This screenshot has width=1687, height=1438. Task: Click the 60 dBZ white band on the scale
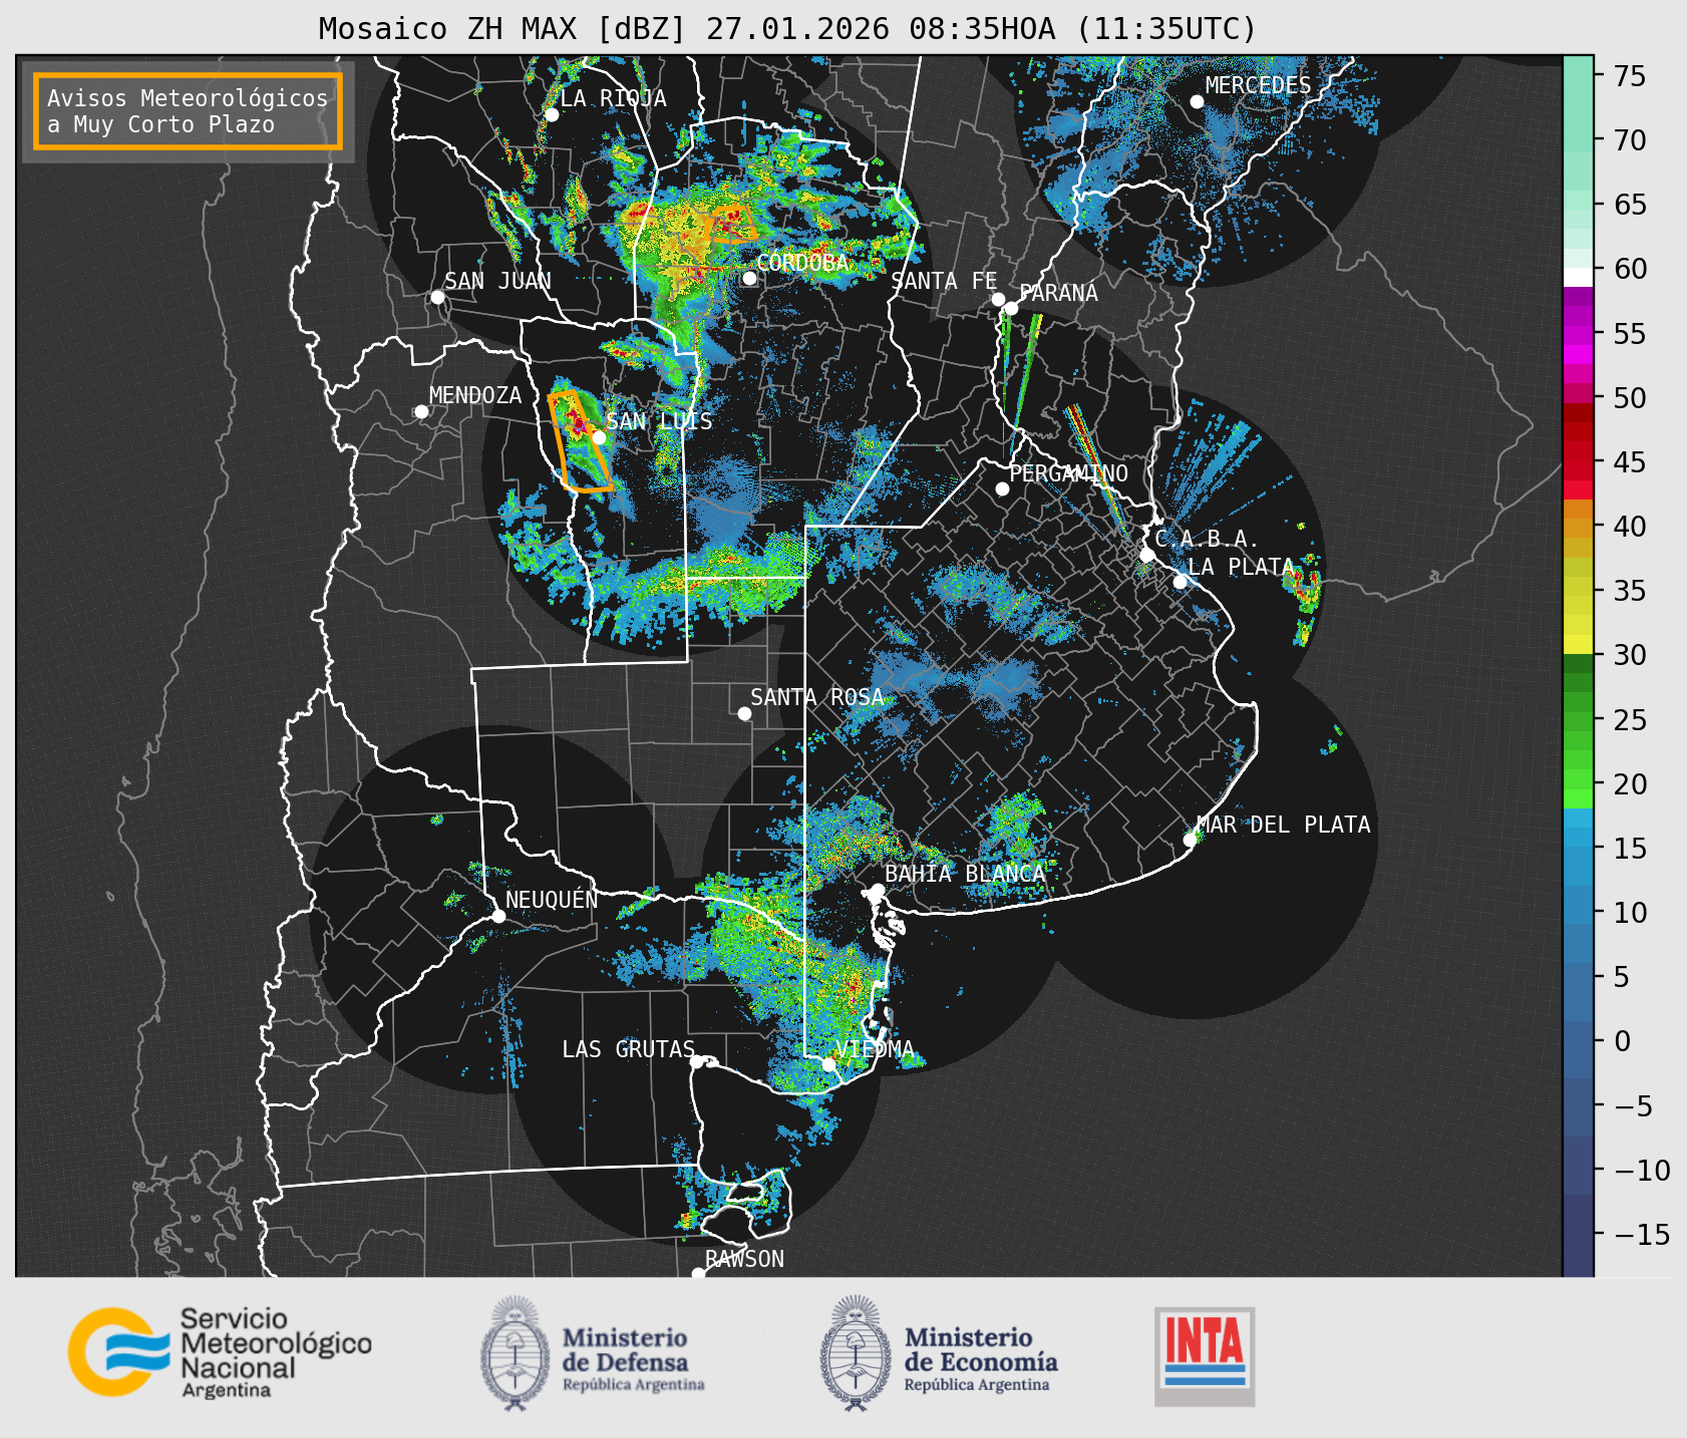(x=1578, y=276)
